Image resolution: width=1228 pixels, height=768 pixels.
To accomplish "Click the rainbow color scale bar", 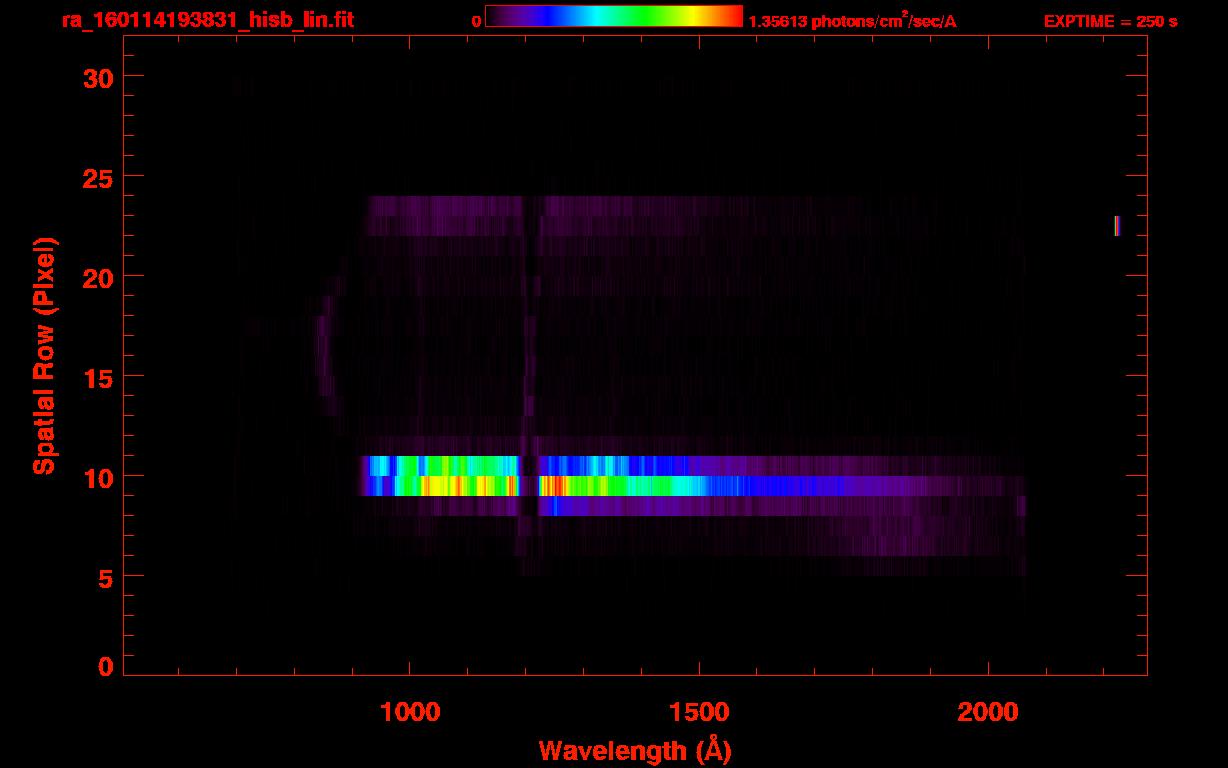I will 614,16.
